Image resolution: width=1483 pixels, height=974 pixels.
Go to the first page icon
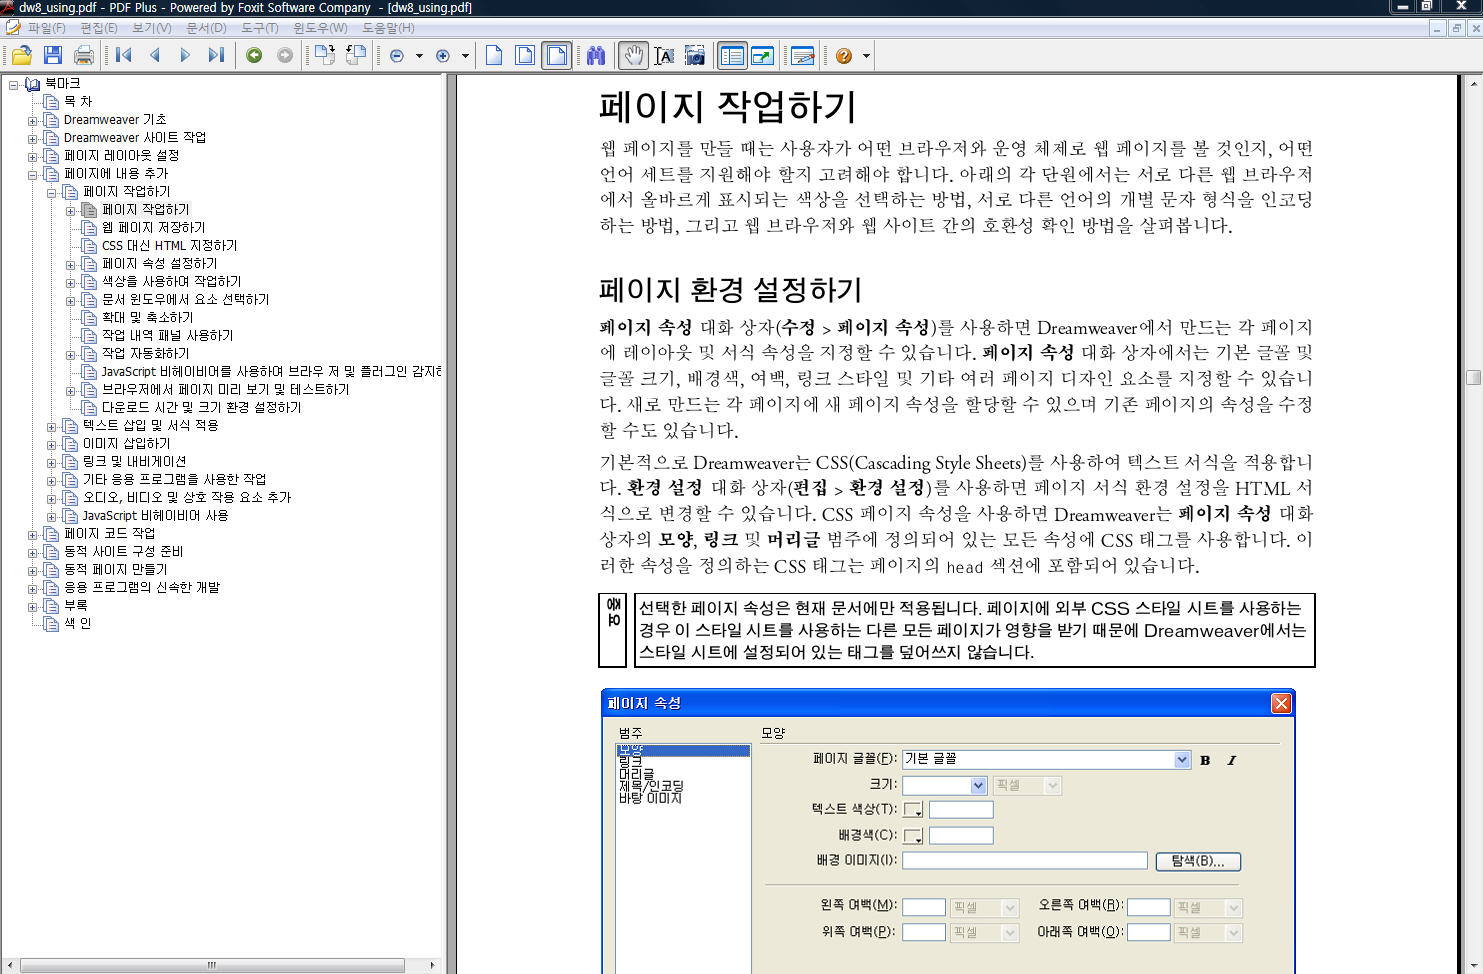point(124,56)
